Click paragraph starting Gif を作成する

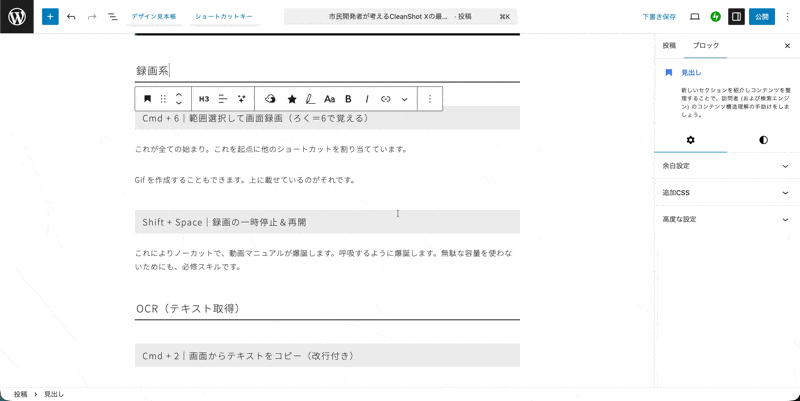[245, 180]
